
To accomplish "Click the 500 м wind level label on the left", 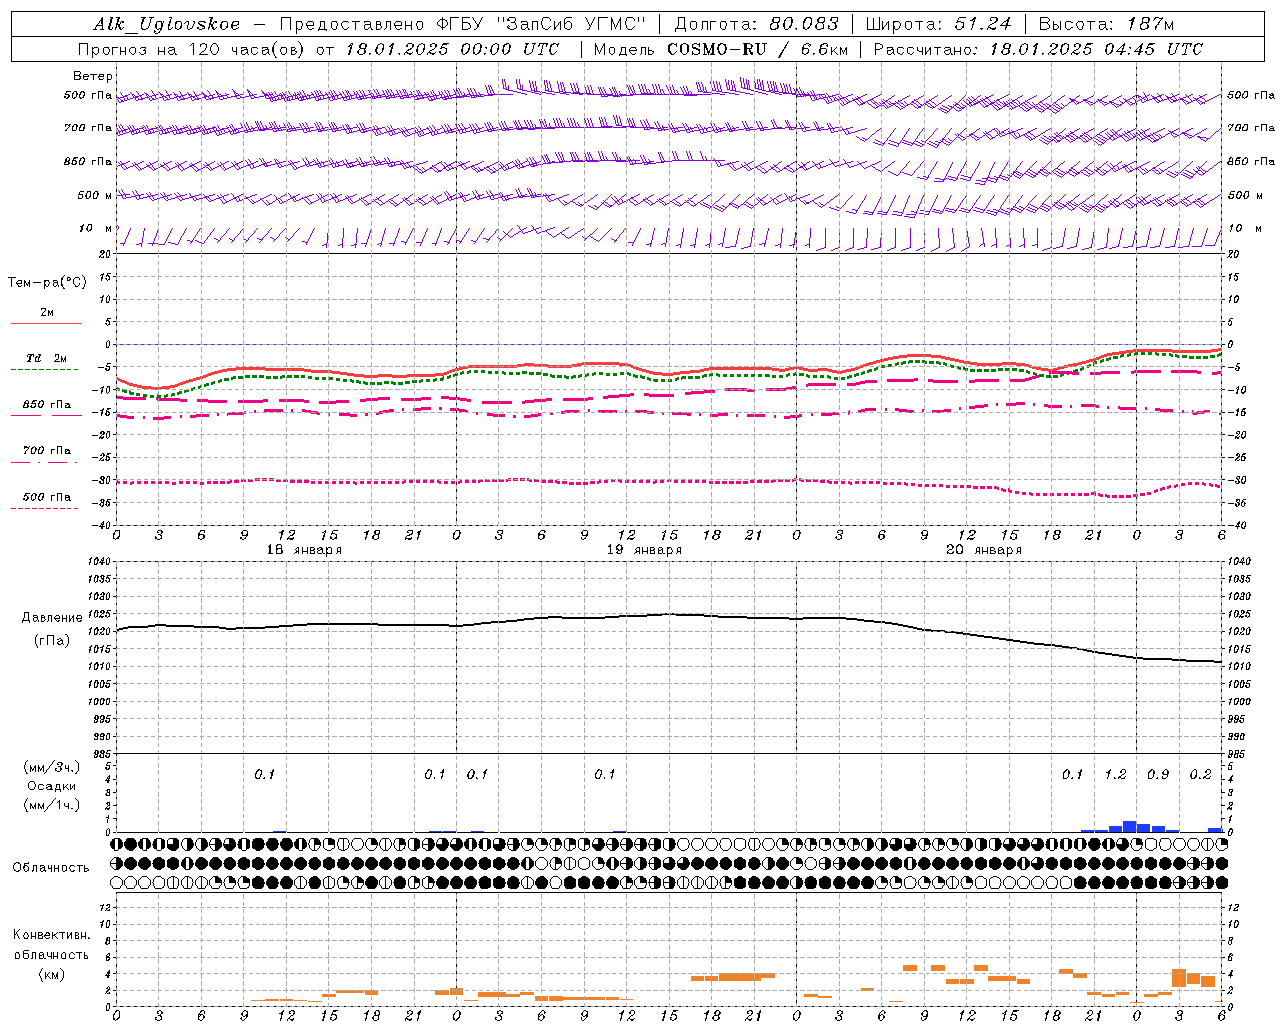I will tap(95, 195).
